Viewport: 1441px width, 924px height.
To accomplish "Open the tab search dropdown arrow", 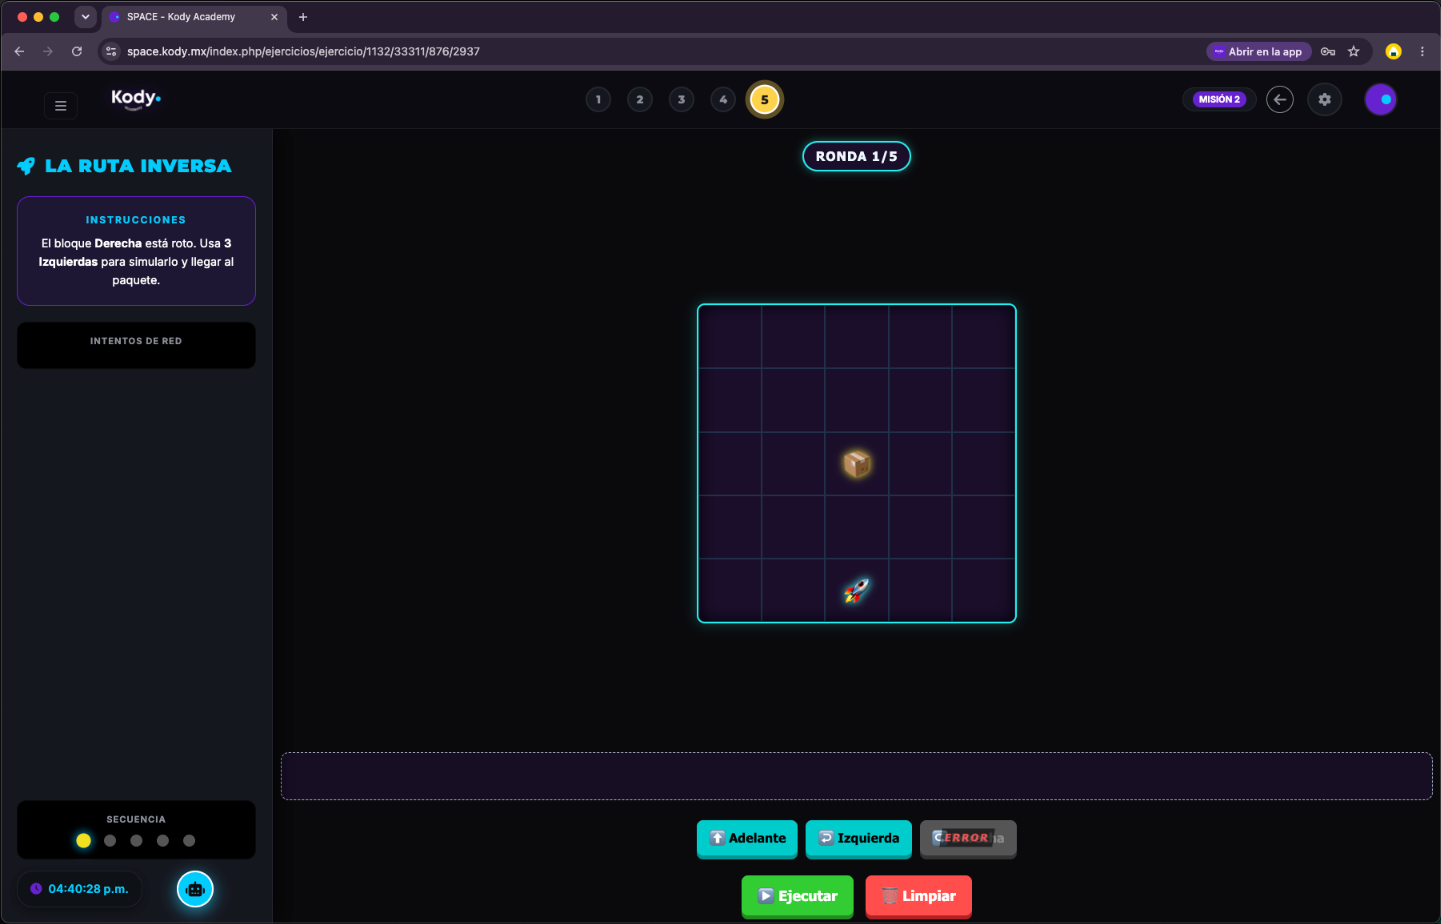I will [x=85, y=17].
